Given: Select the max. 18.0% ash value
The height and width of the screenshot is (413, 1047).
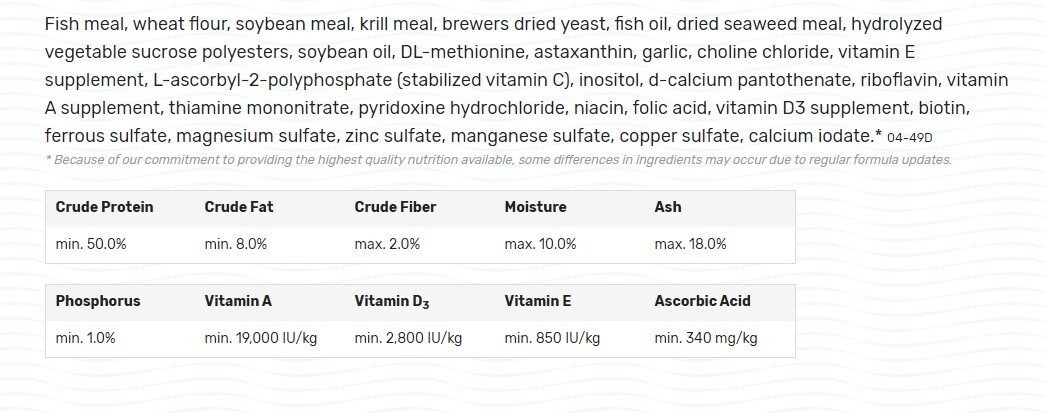Looking at the screenshot, I should [x=690, y=244].
